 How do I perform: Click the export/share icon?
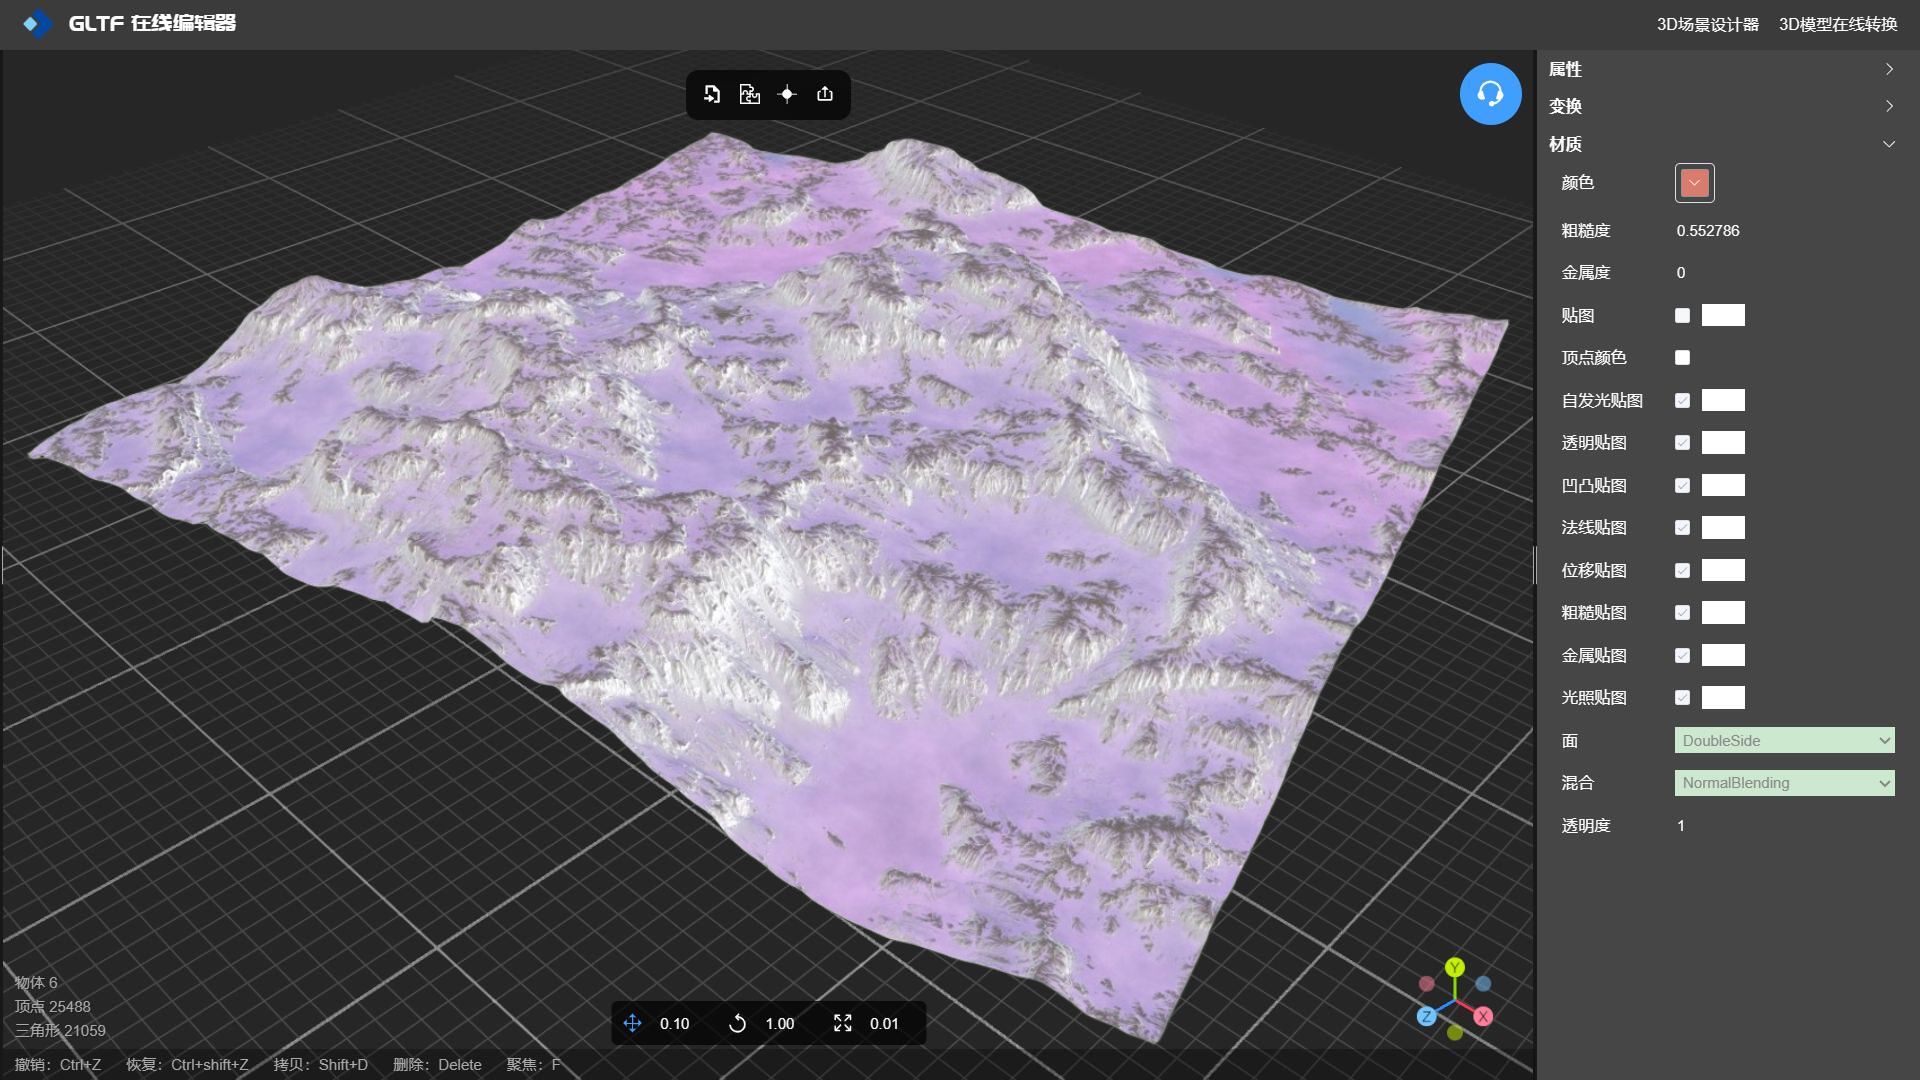coord(824,94)
